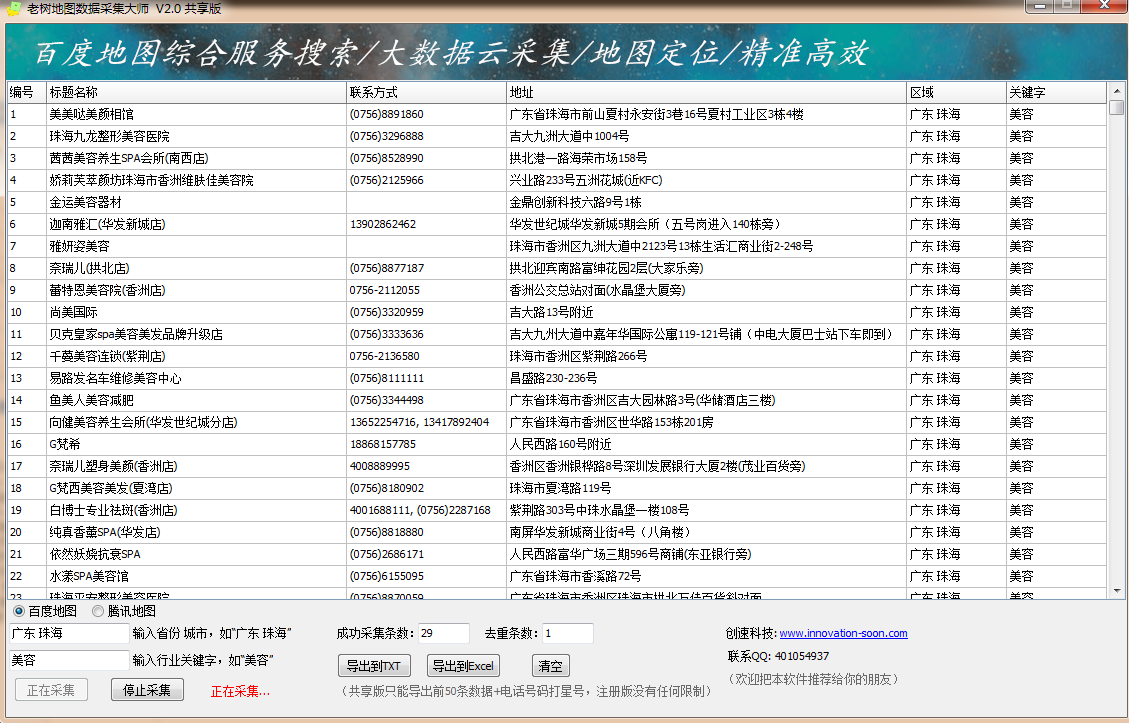Select row 雅妍姿美容

(x=557, y=246)
